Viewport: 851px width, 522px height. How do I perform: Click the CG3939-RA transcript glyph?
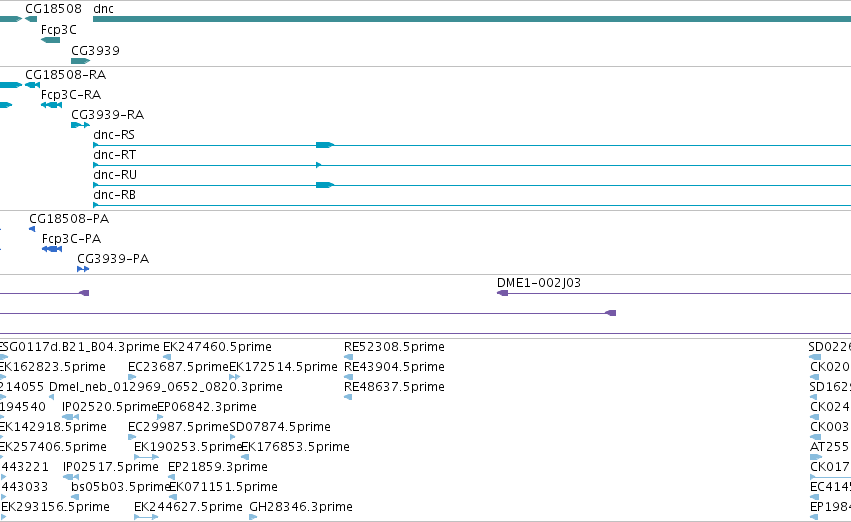pos(80,125)
